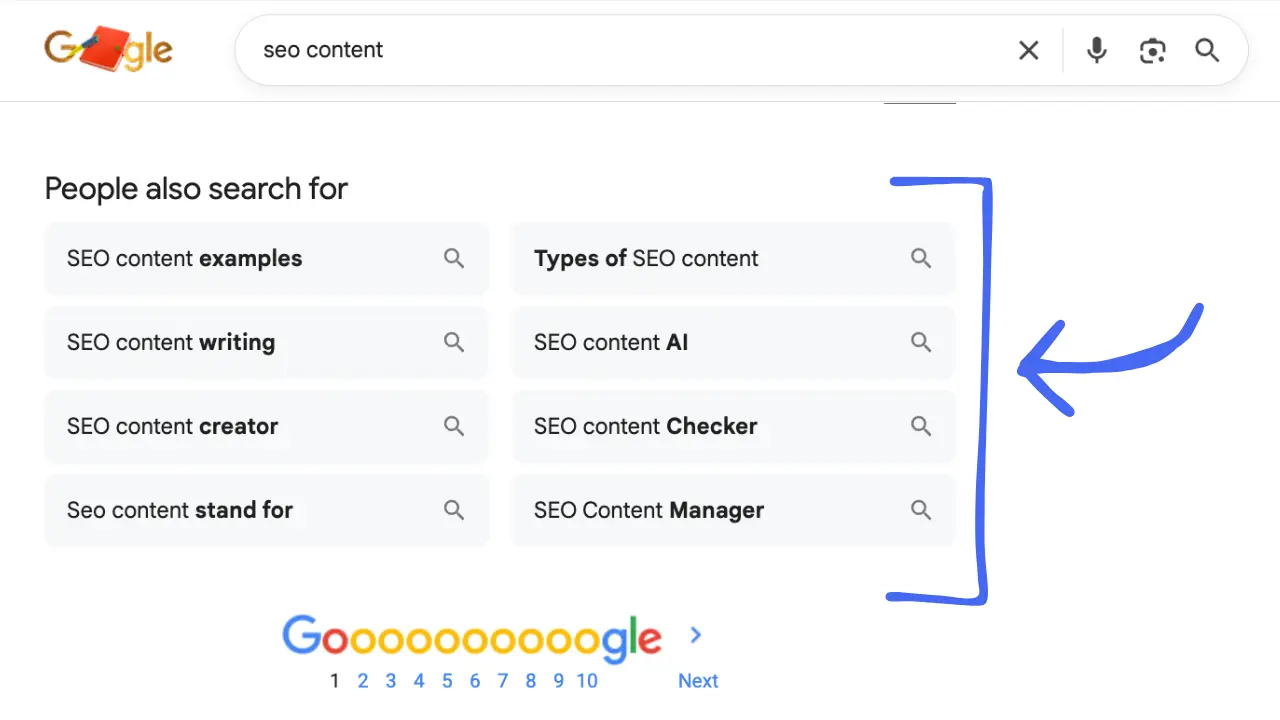The height and width of the screenshot is (720, 1280).
Task: Open results page 10
Action: [x=587, y=681]
